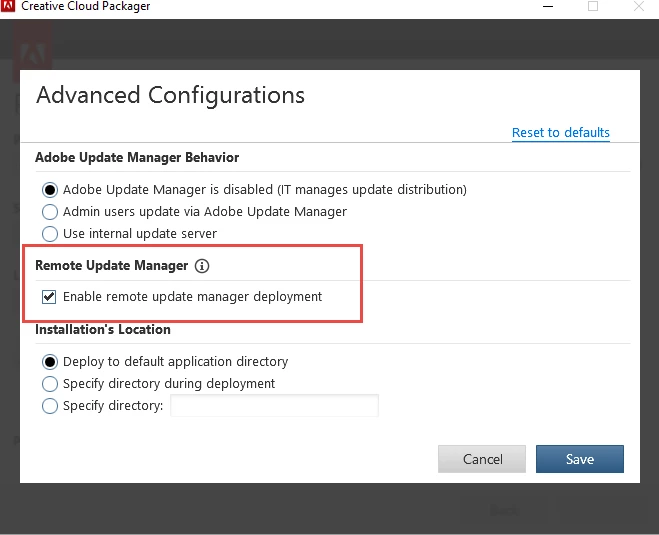
Task: Click the Installation's Location section heading
Action: pos(103,329)
